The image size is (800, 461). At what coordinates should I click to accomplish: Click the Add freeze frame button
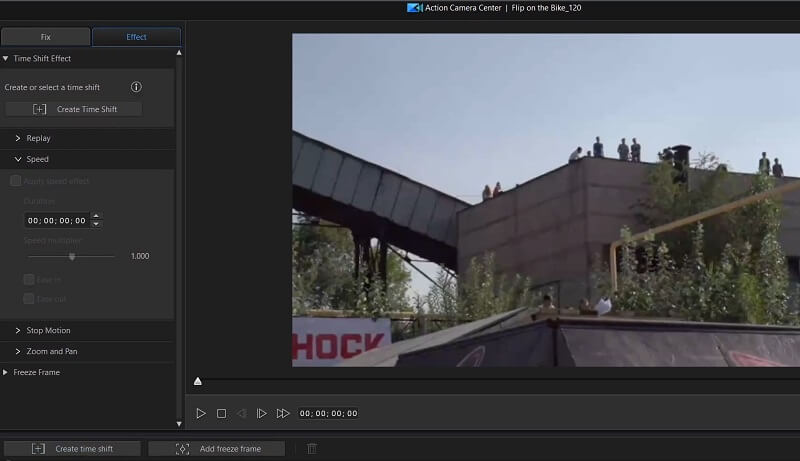point(217,449)
